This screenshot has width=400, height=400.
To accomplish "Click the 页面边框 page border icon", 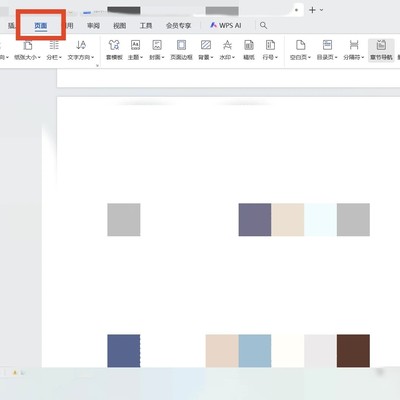I will click(x=181, y=50).
